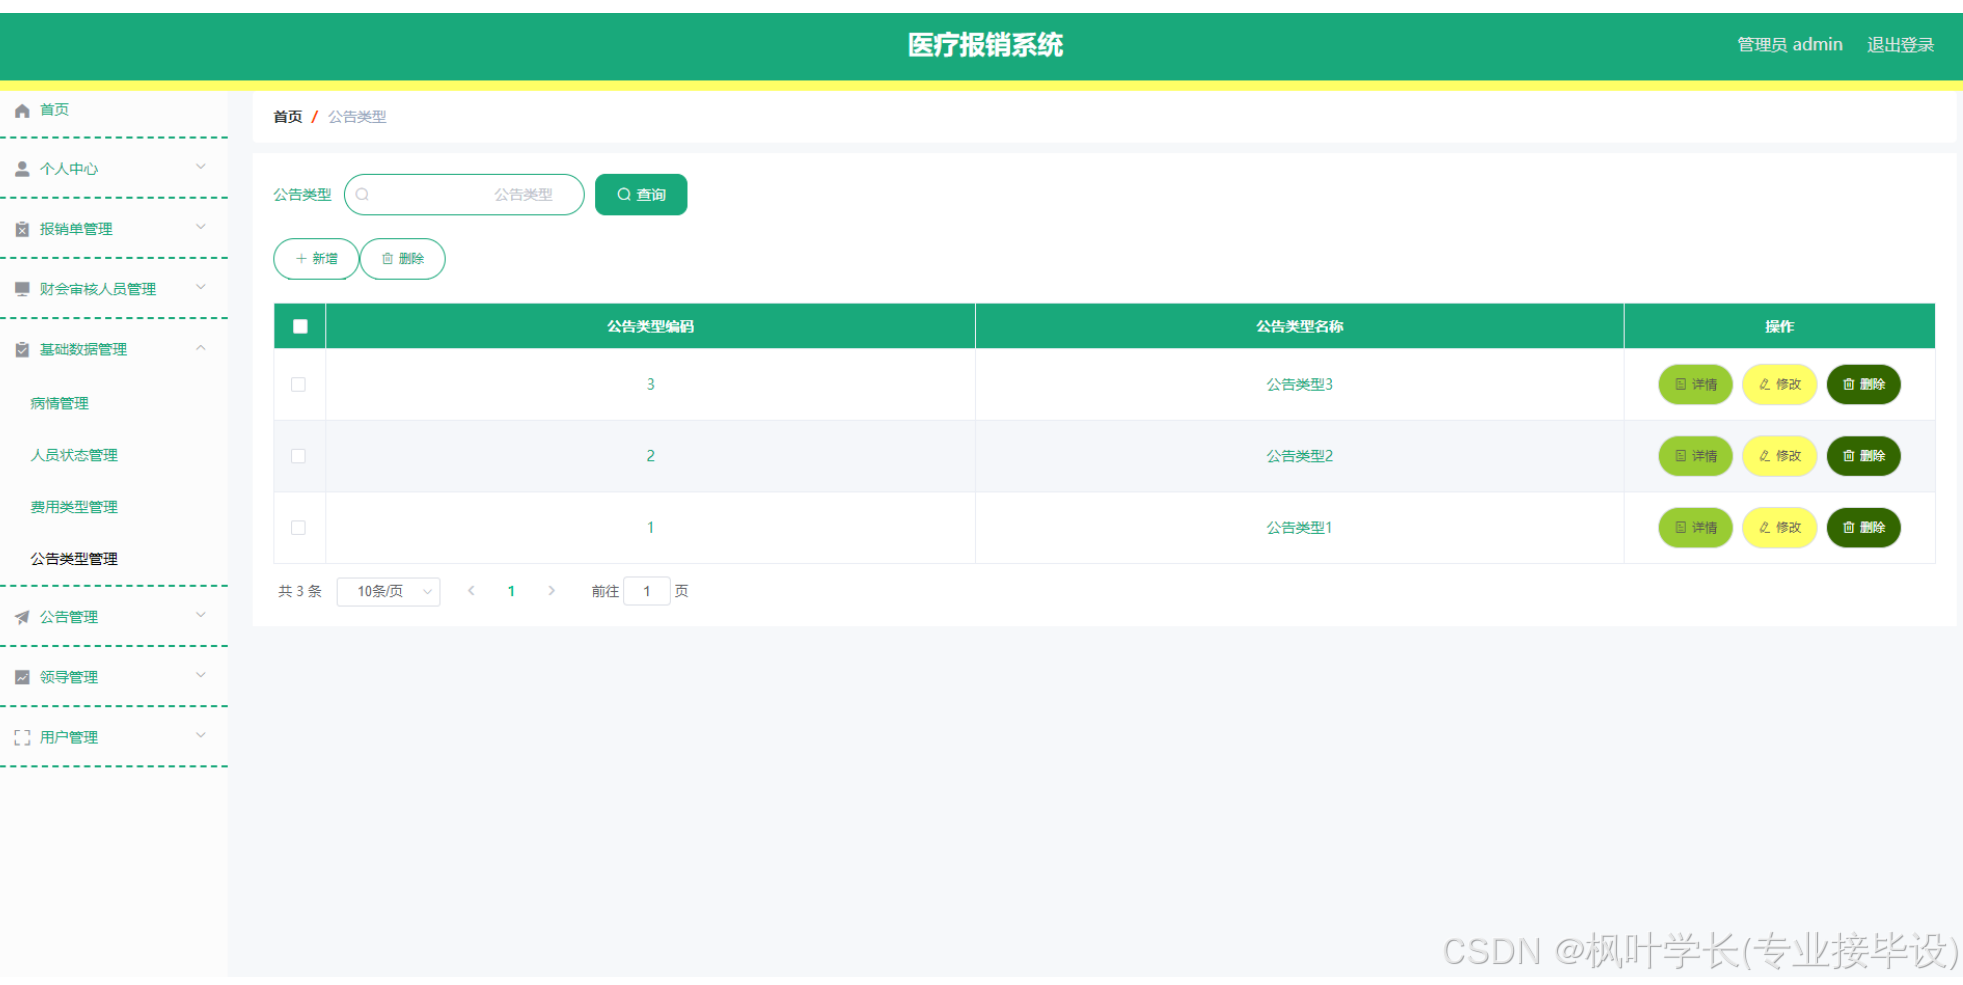Go to previous page arrow
This screenshot has width=1963, height=985.
tap(471, 591)
